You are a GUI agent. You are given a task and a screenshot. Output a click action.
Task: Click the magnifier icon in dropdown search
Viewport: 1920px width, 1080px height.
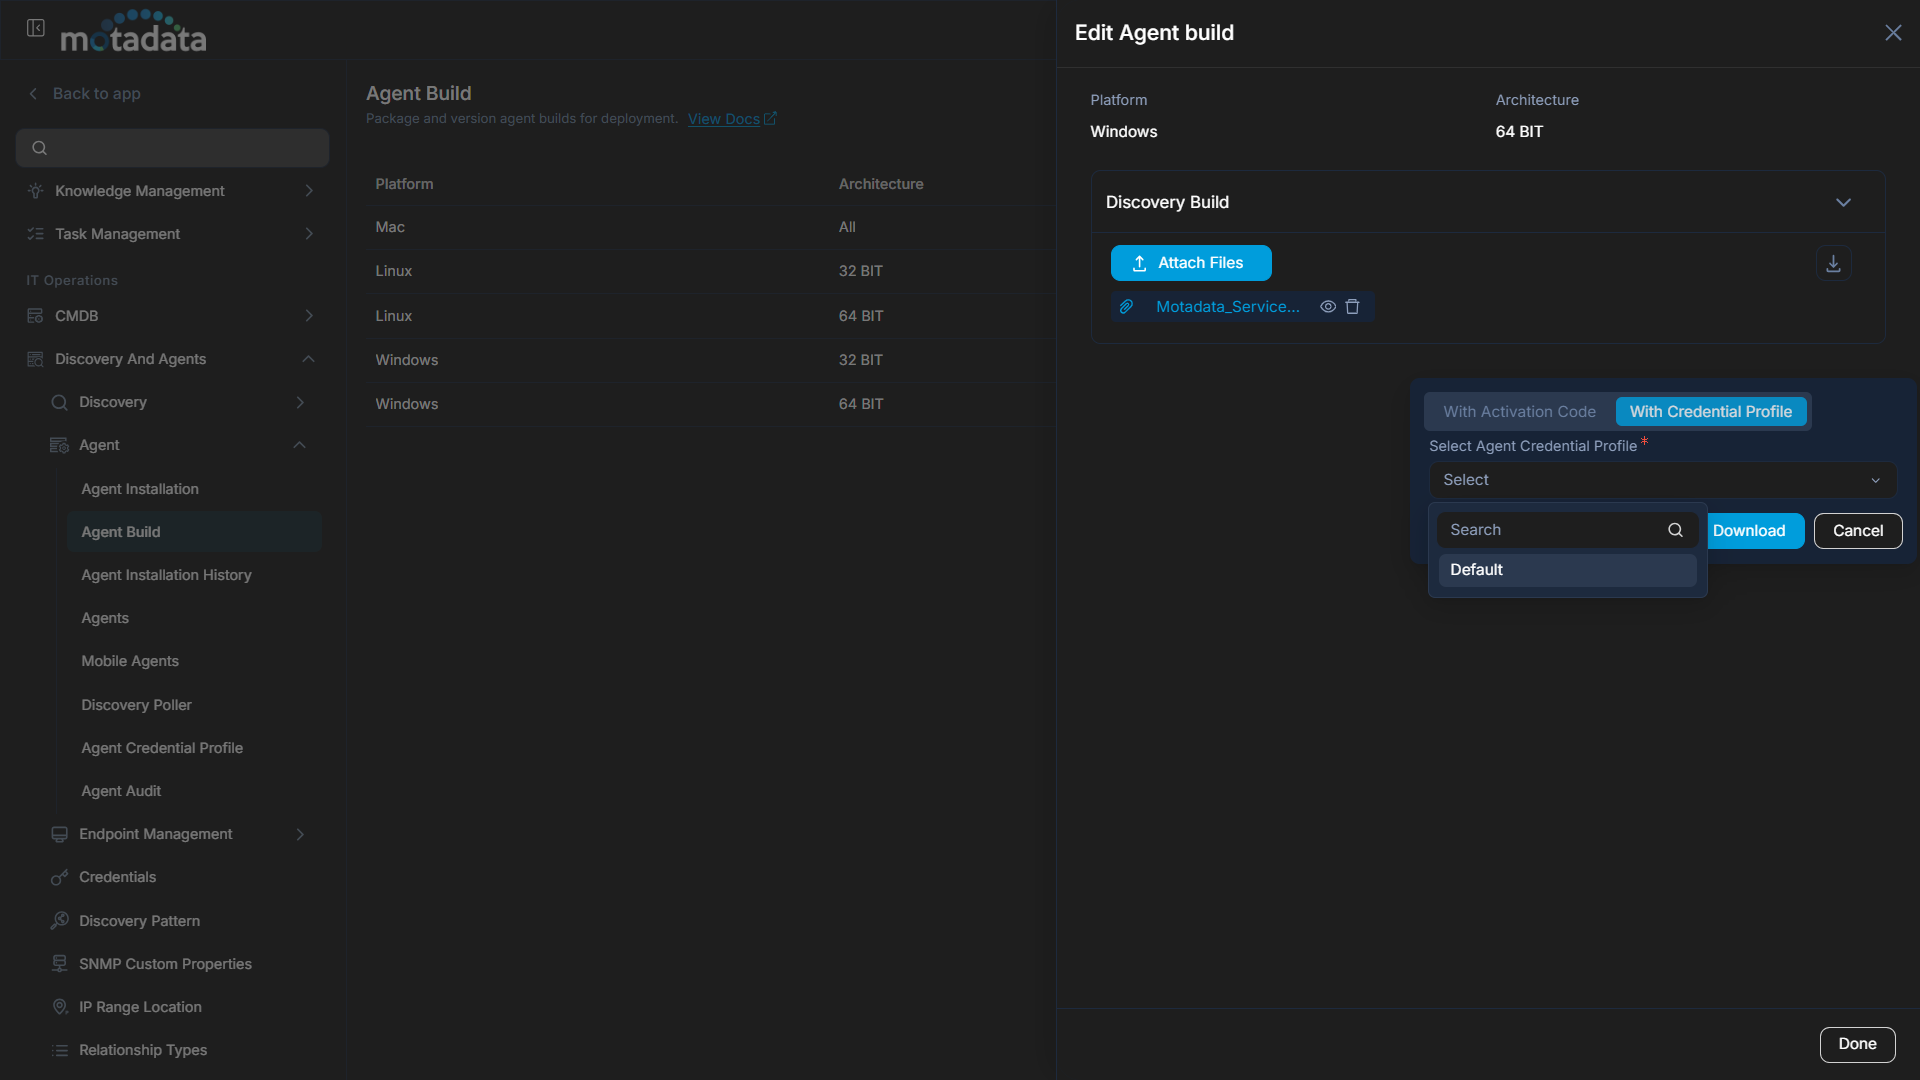pos(1675,530)
